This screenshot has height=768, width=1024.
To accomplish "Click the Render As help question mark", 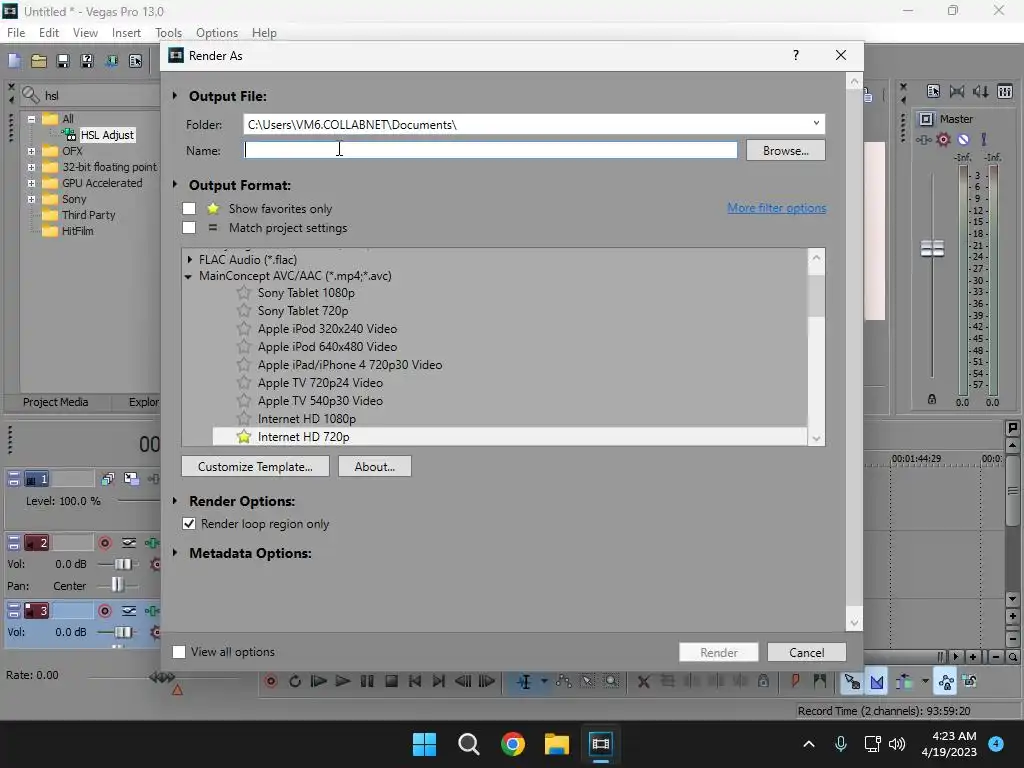I will [x=795, y=56].
